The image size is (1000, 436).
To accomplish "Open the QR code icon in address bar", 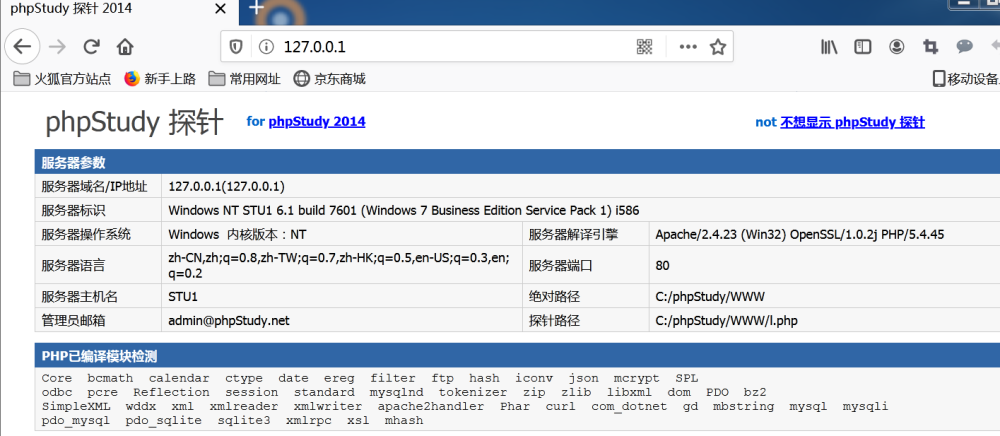I will click(x=645, y=47).
